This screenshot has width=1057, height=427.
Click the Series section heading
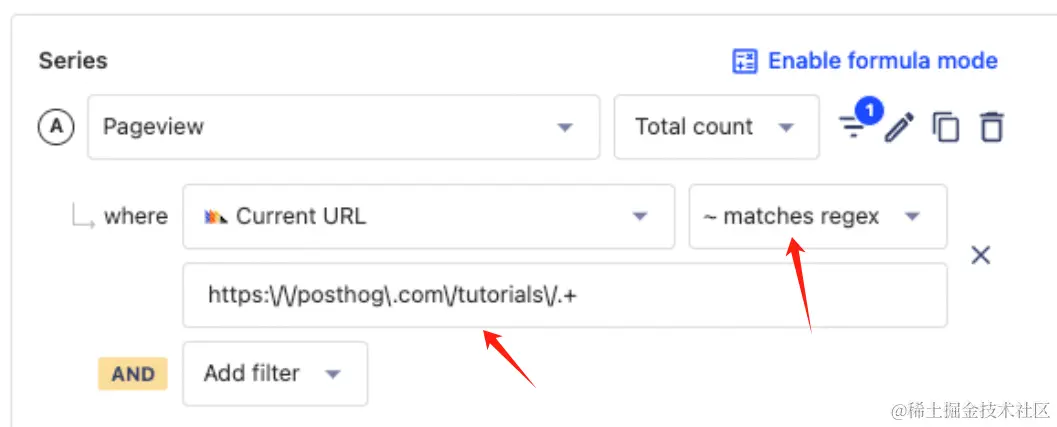tap(73, 61)
